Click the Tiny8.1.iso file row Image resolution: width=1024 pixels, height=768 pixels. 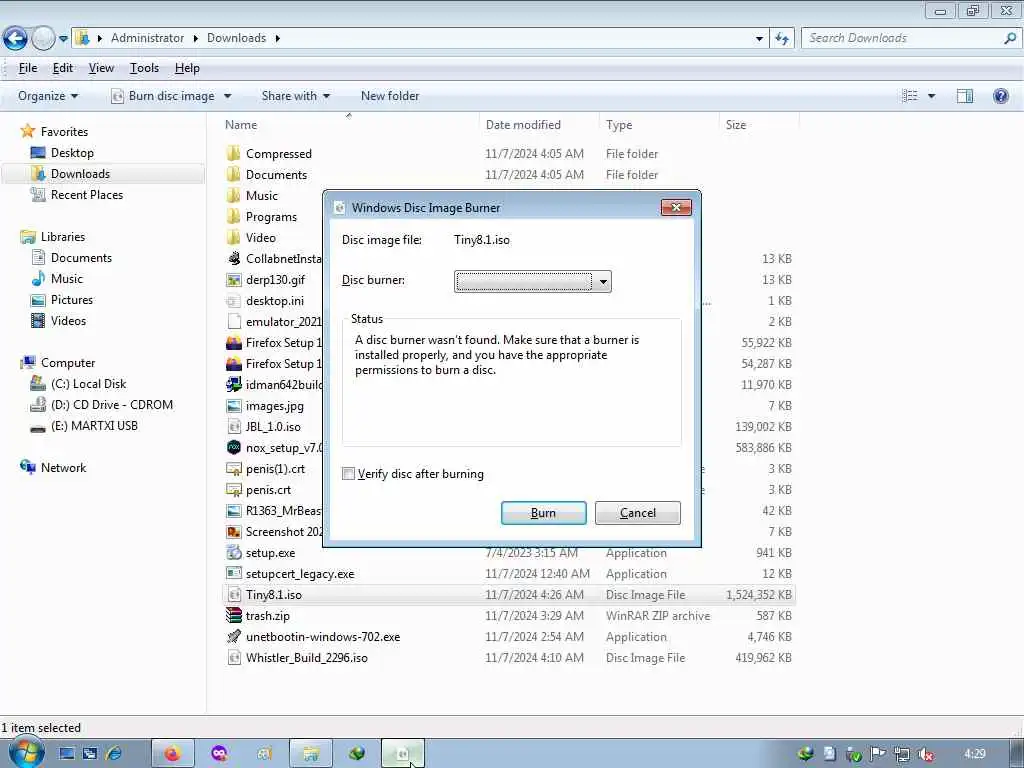tap(509, 595)
